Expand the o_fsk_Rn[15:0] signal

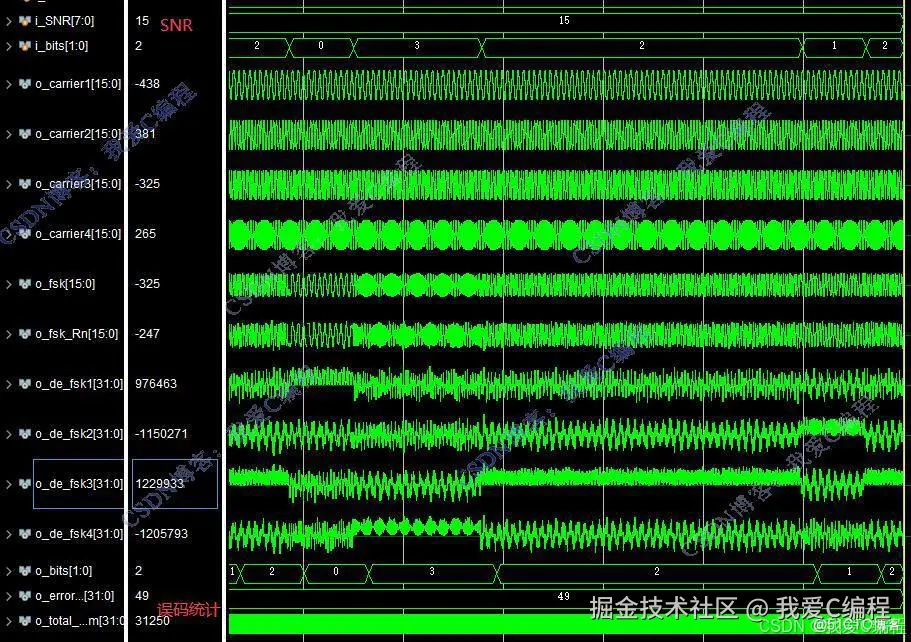click(9, 334)
